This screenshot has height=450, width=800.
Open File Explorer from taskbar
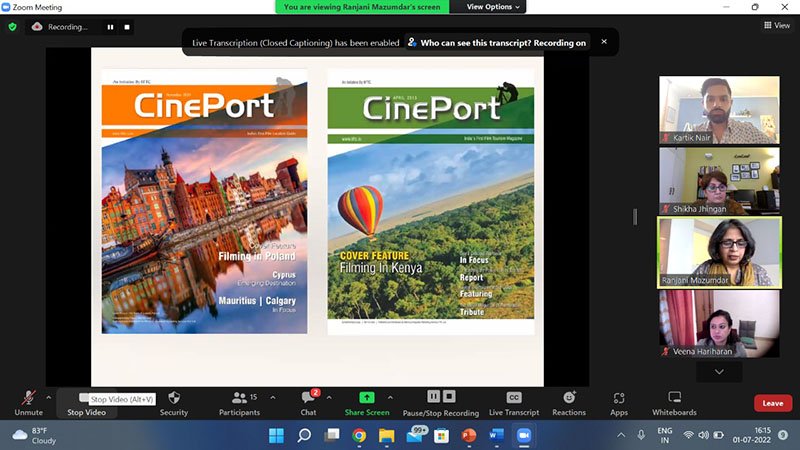click(387, 435)
